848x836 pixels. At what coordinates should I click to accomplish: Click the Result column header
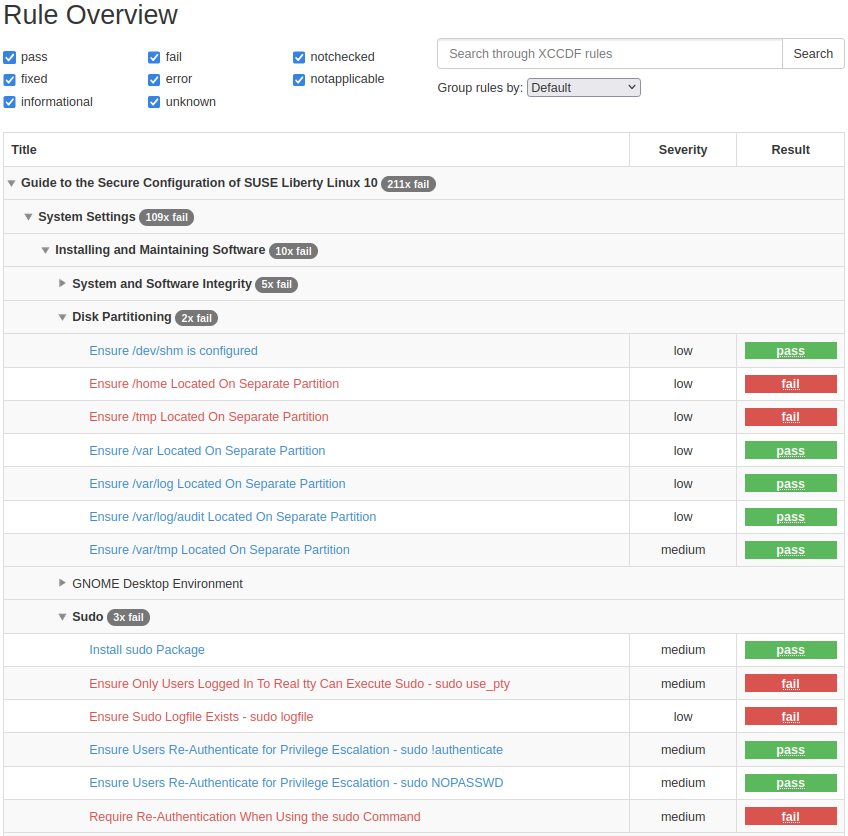(790, 150)
